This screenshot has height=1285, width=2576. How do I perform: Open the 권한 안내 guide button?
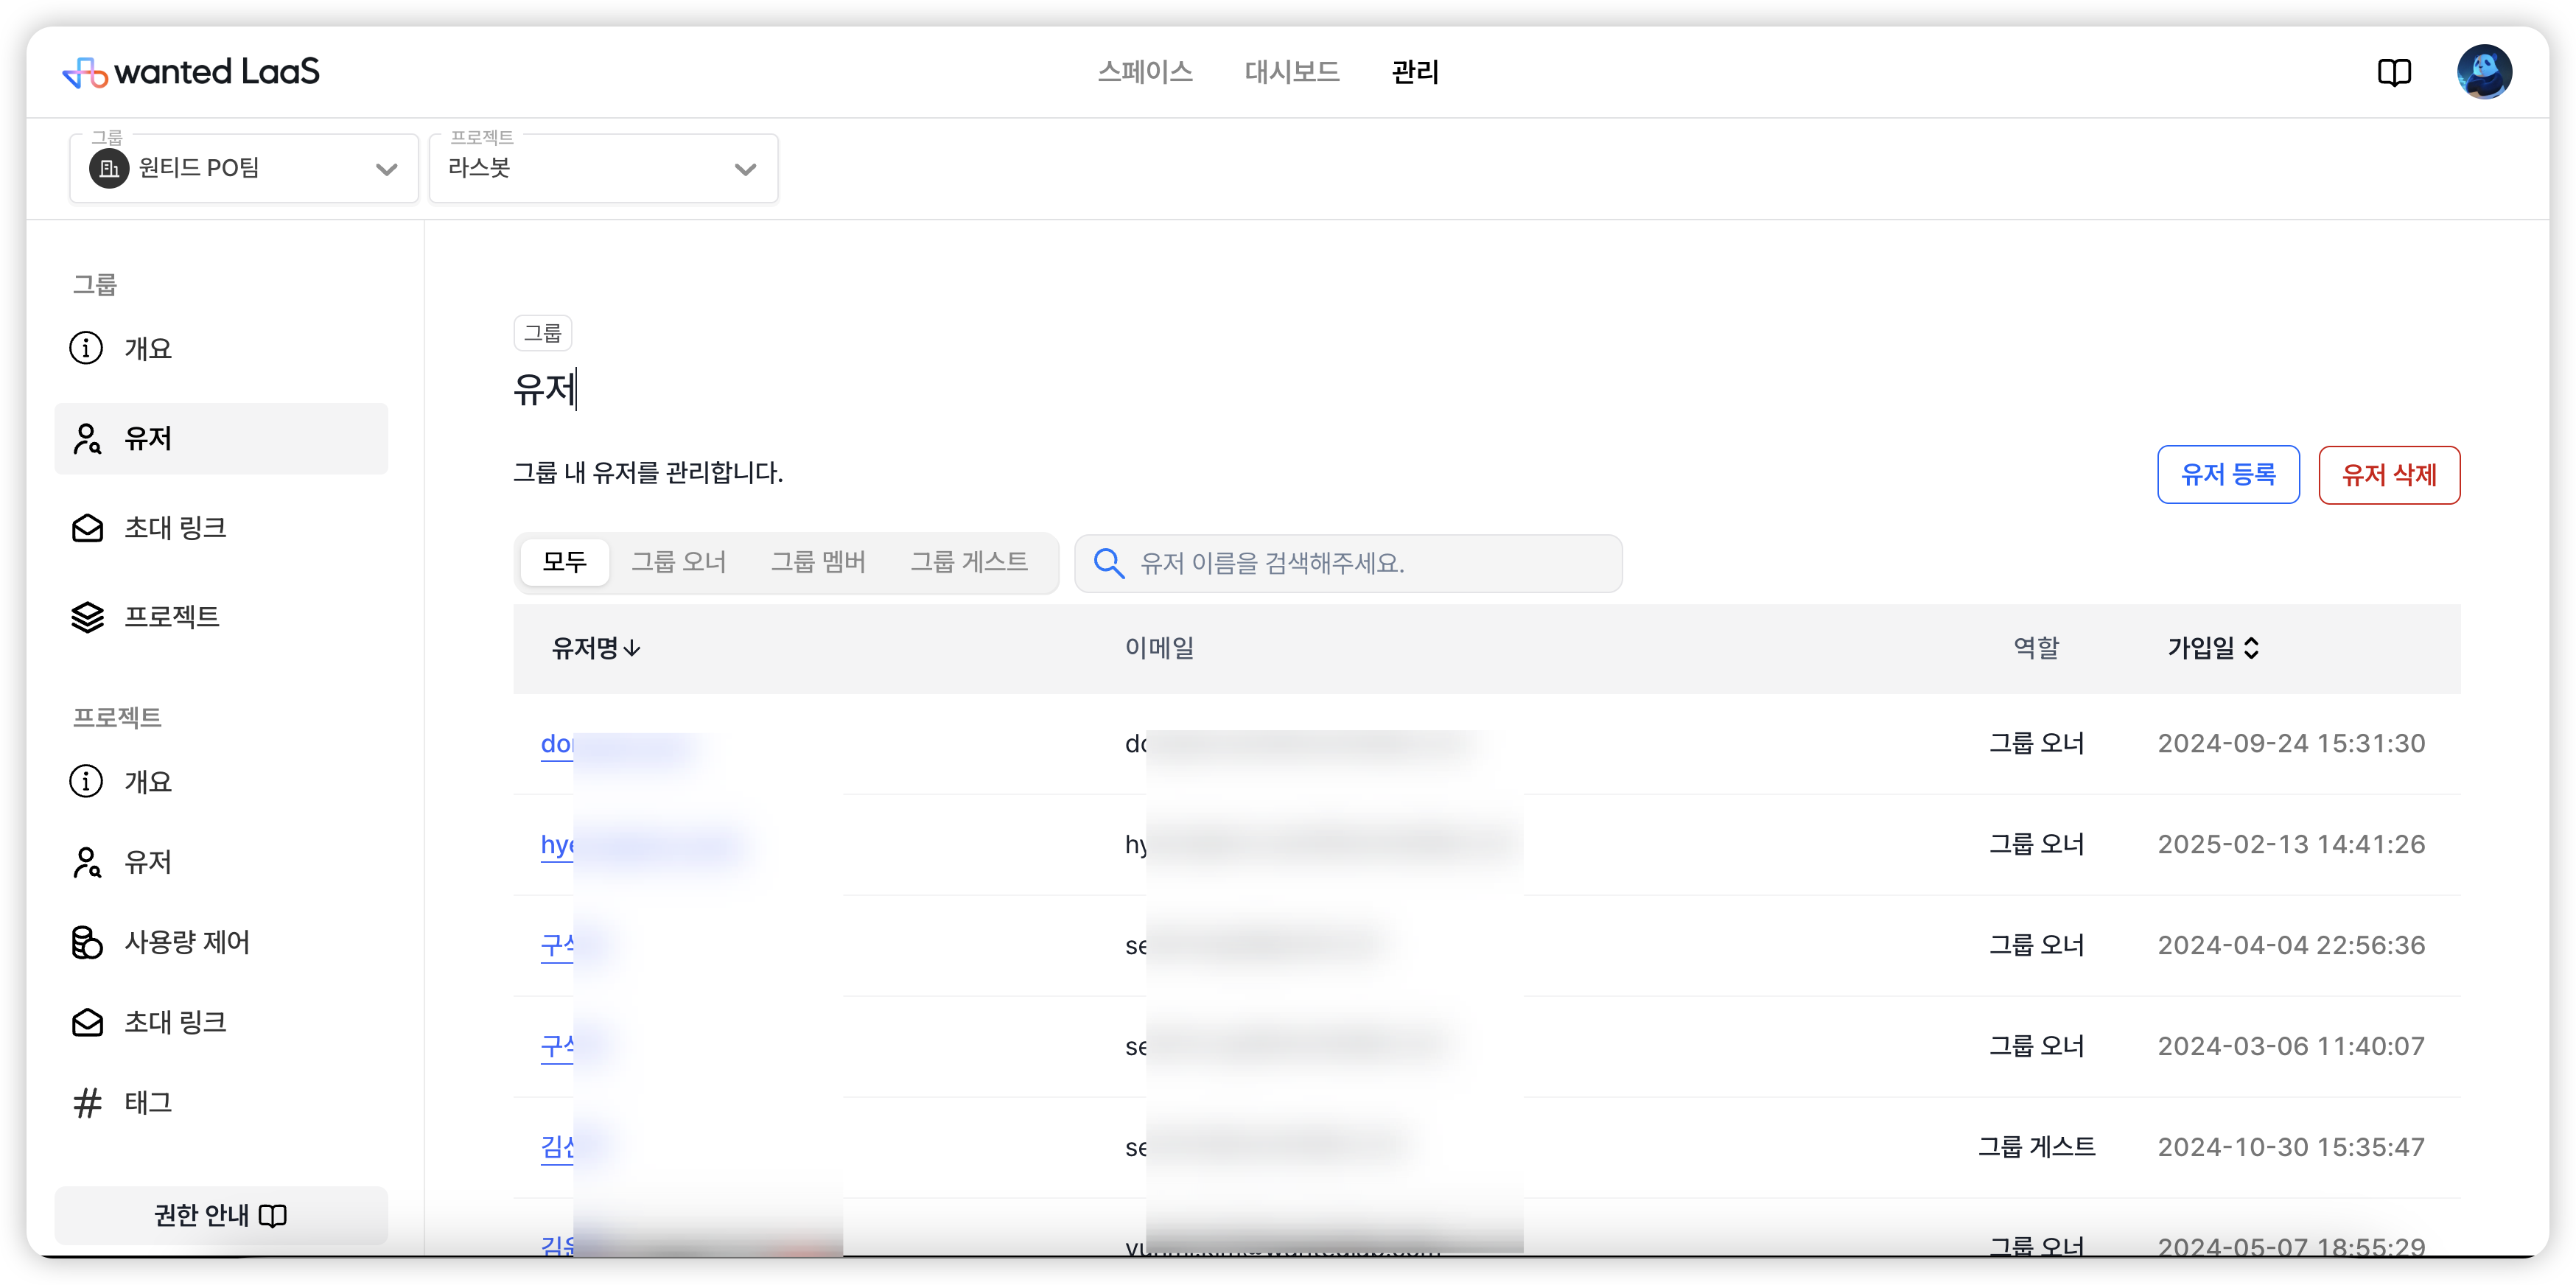coord(221,1215)
